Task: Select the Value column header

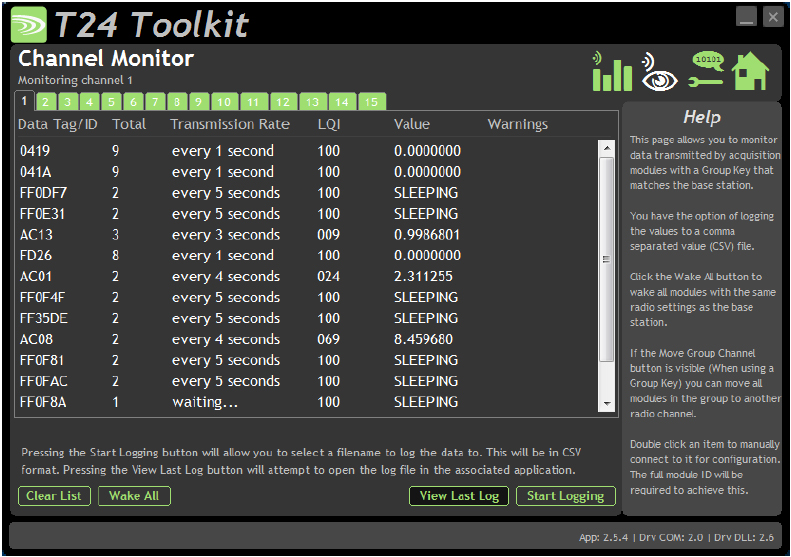Action: click(x=412, y=124)
